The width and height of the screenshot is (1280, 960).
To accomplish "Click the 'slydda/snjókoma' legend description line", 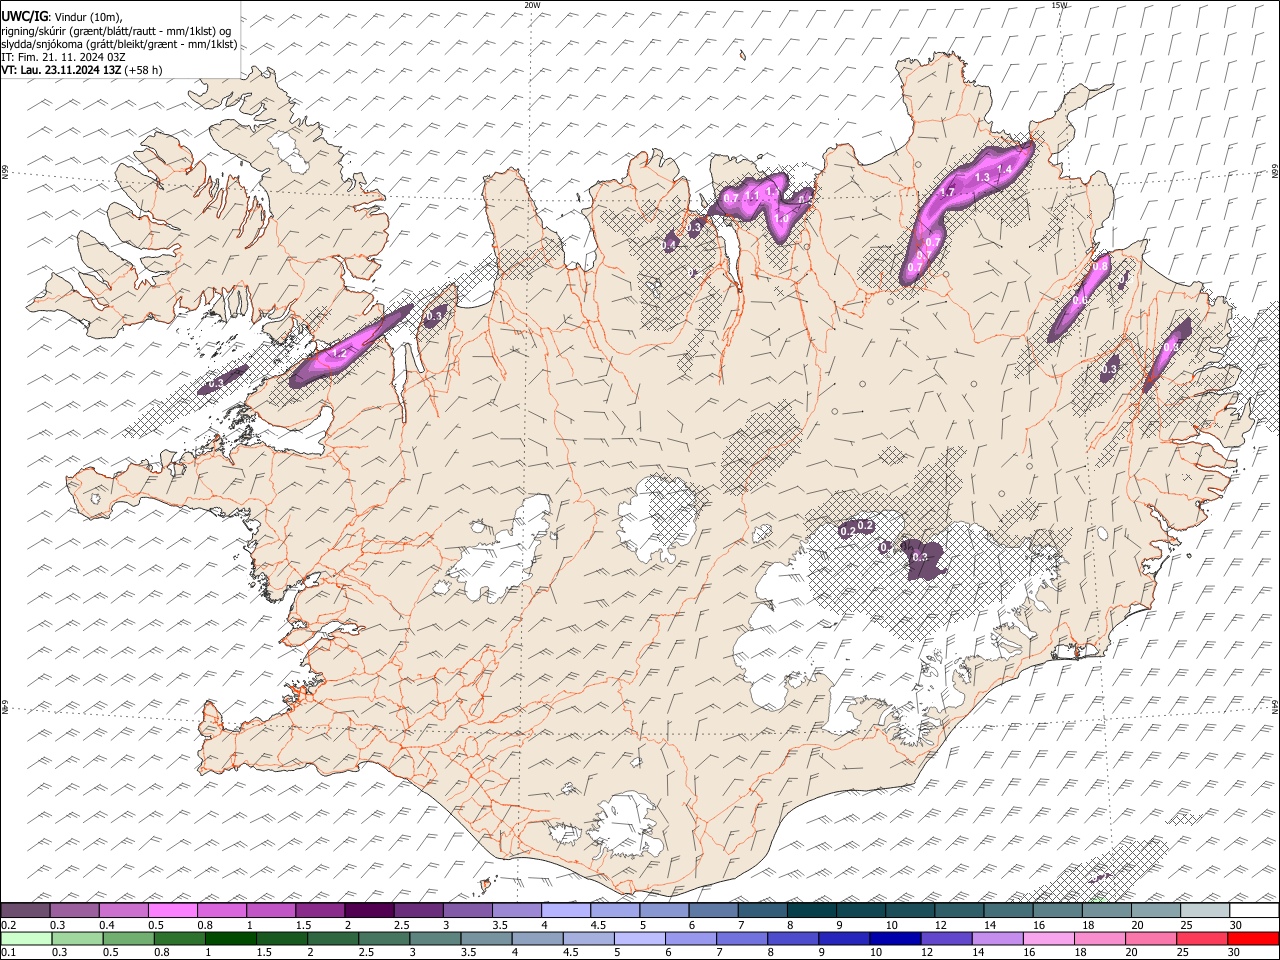I will 119,44.
